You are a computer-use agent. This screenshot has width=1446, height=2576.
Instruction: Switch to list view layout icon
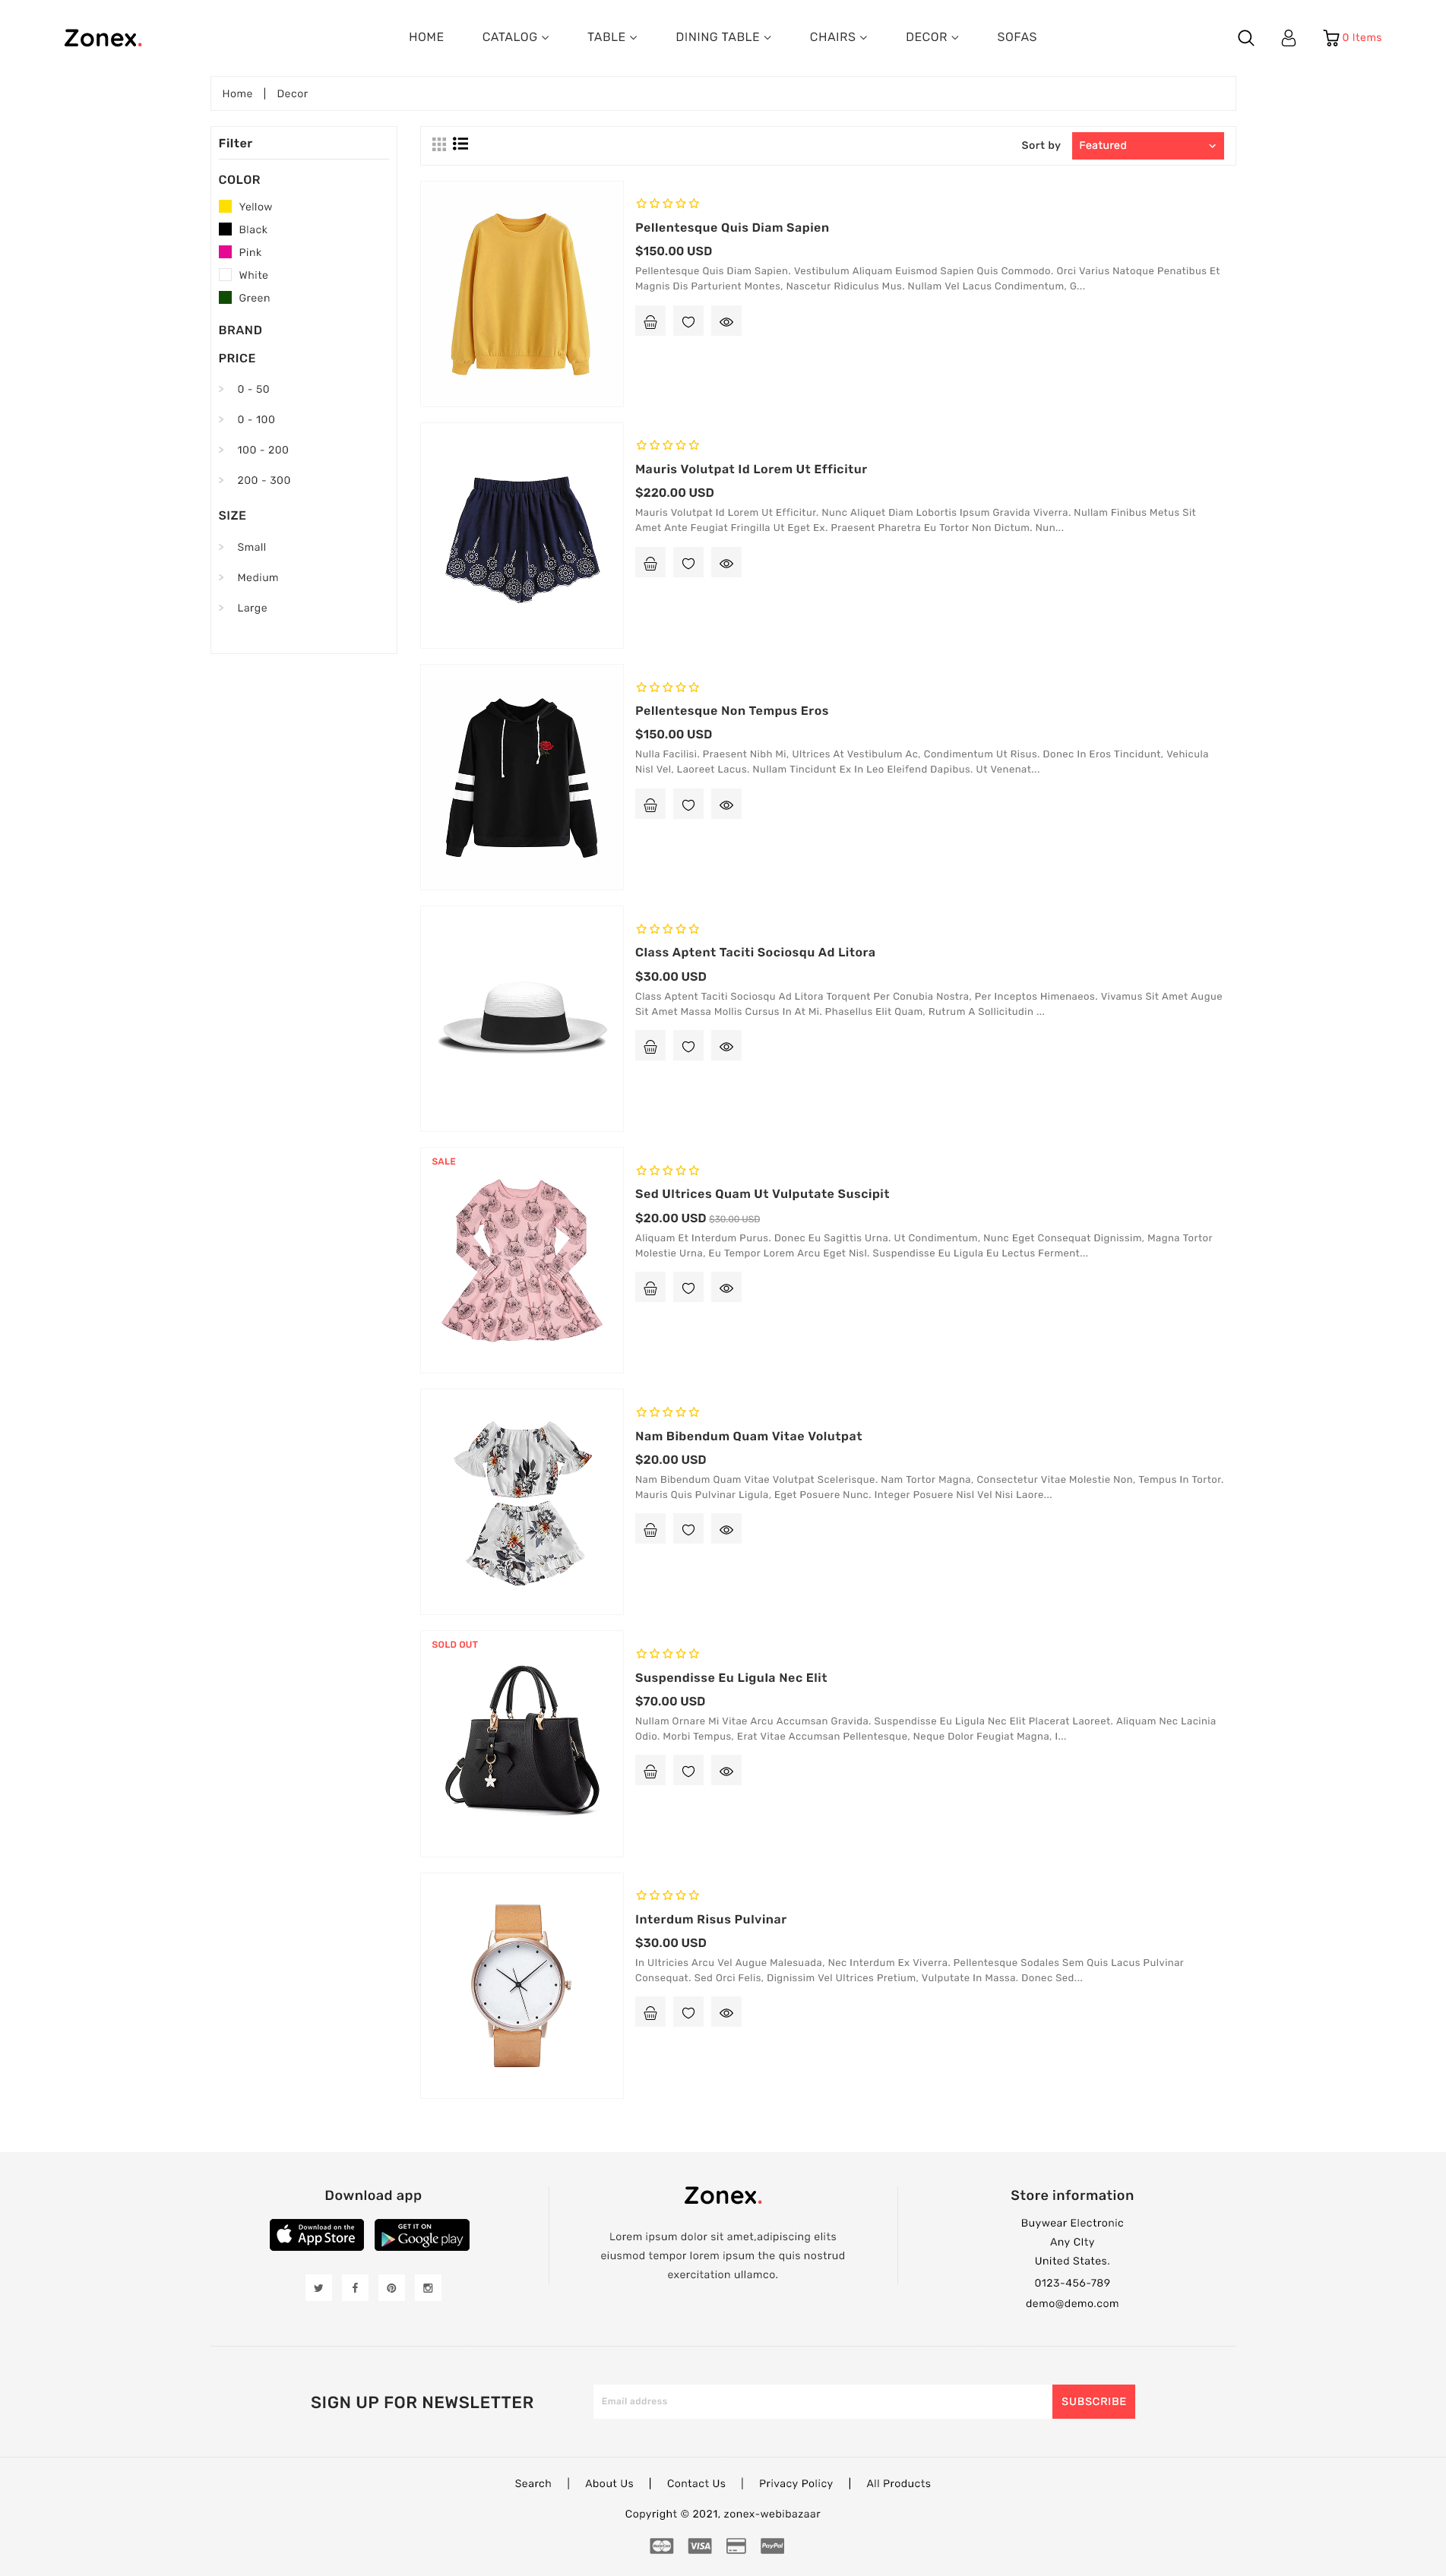click(x=460, y=144)
